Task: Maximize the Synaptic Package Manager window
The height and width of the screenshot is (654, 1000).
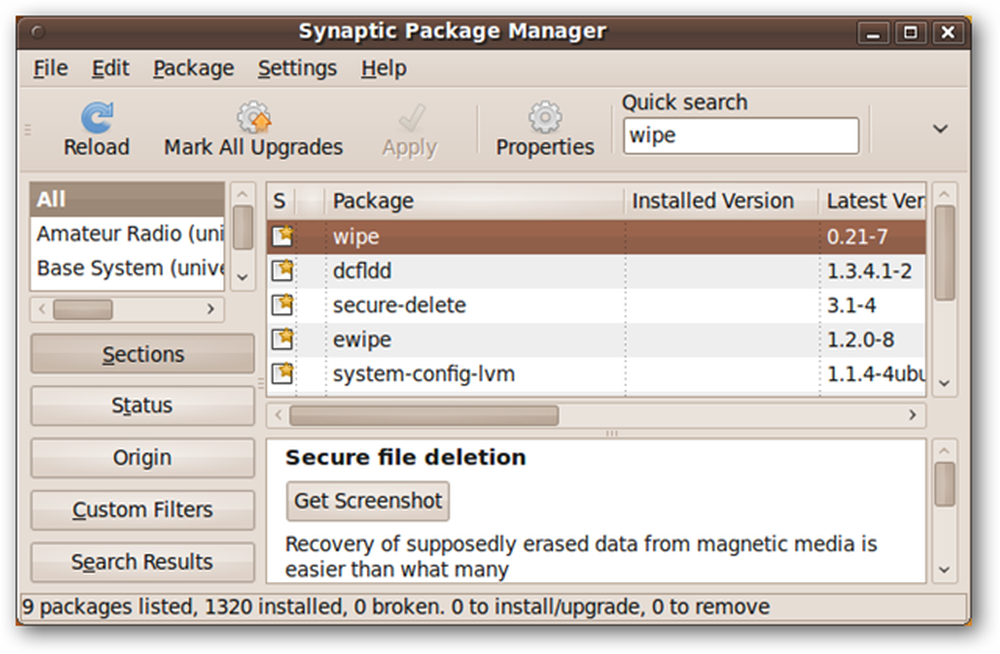Action: (910, 32)
